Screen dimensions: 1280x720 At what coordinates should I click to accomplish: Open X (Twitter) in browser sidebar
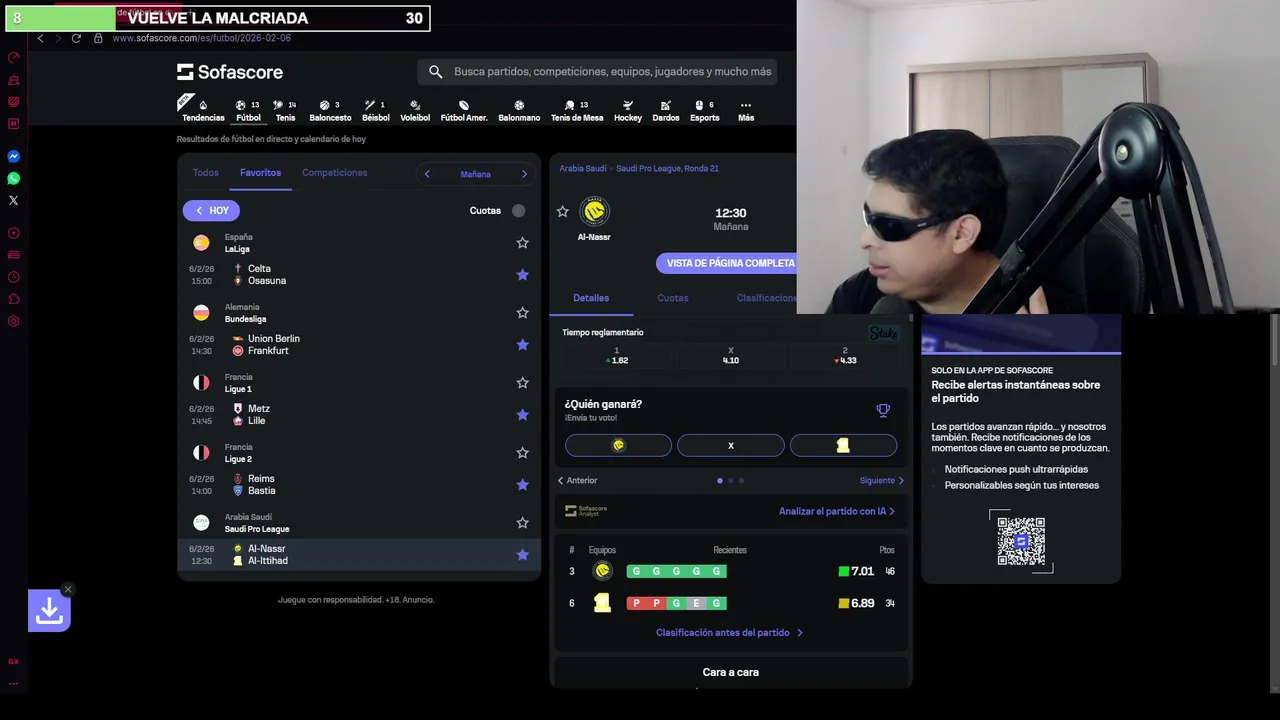[x=14, y=200]
